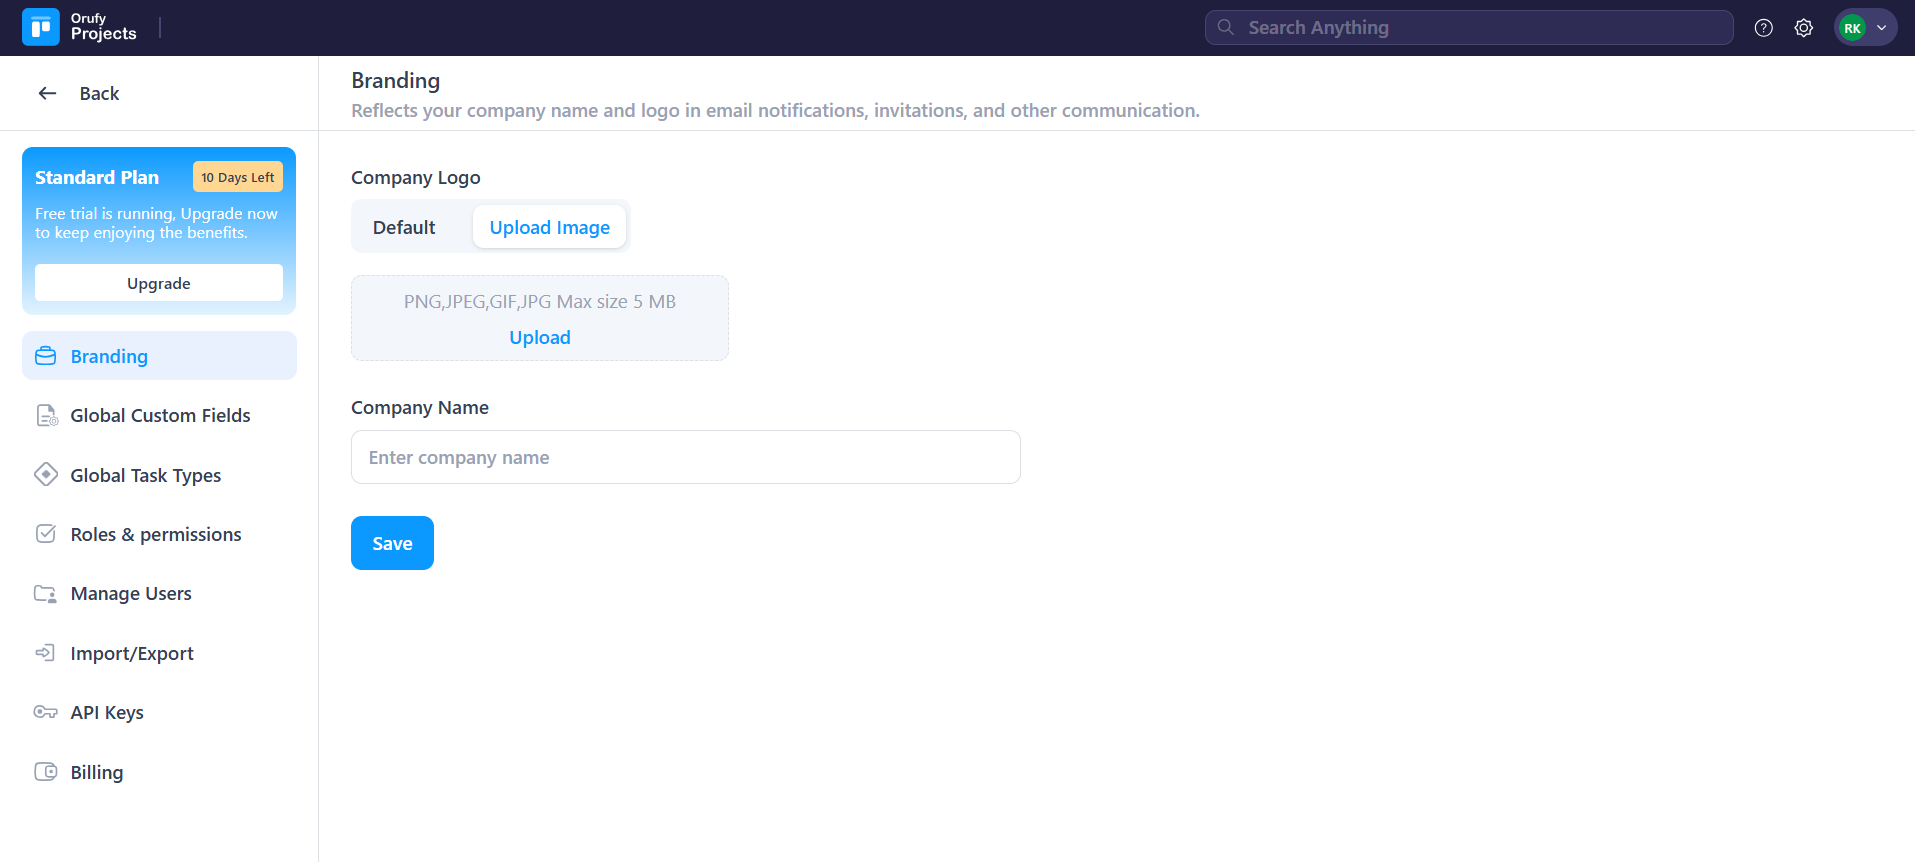Screen dimensions: 1915x862
Task: Select Branding in the sidebar
Action: point(109,356)
